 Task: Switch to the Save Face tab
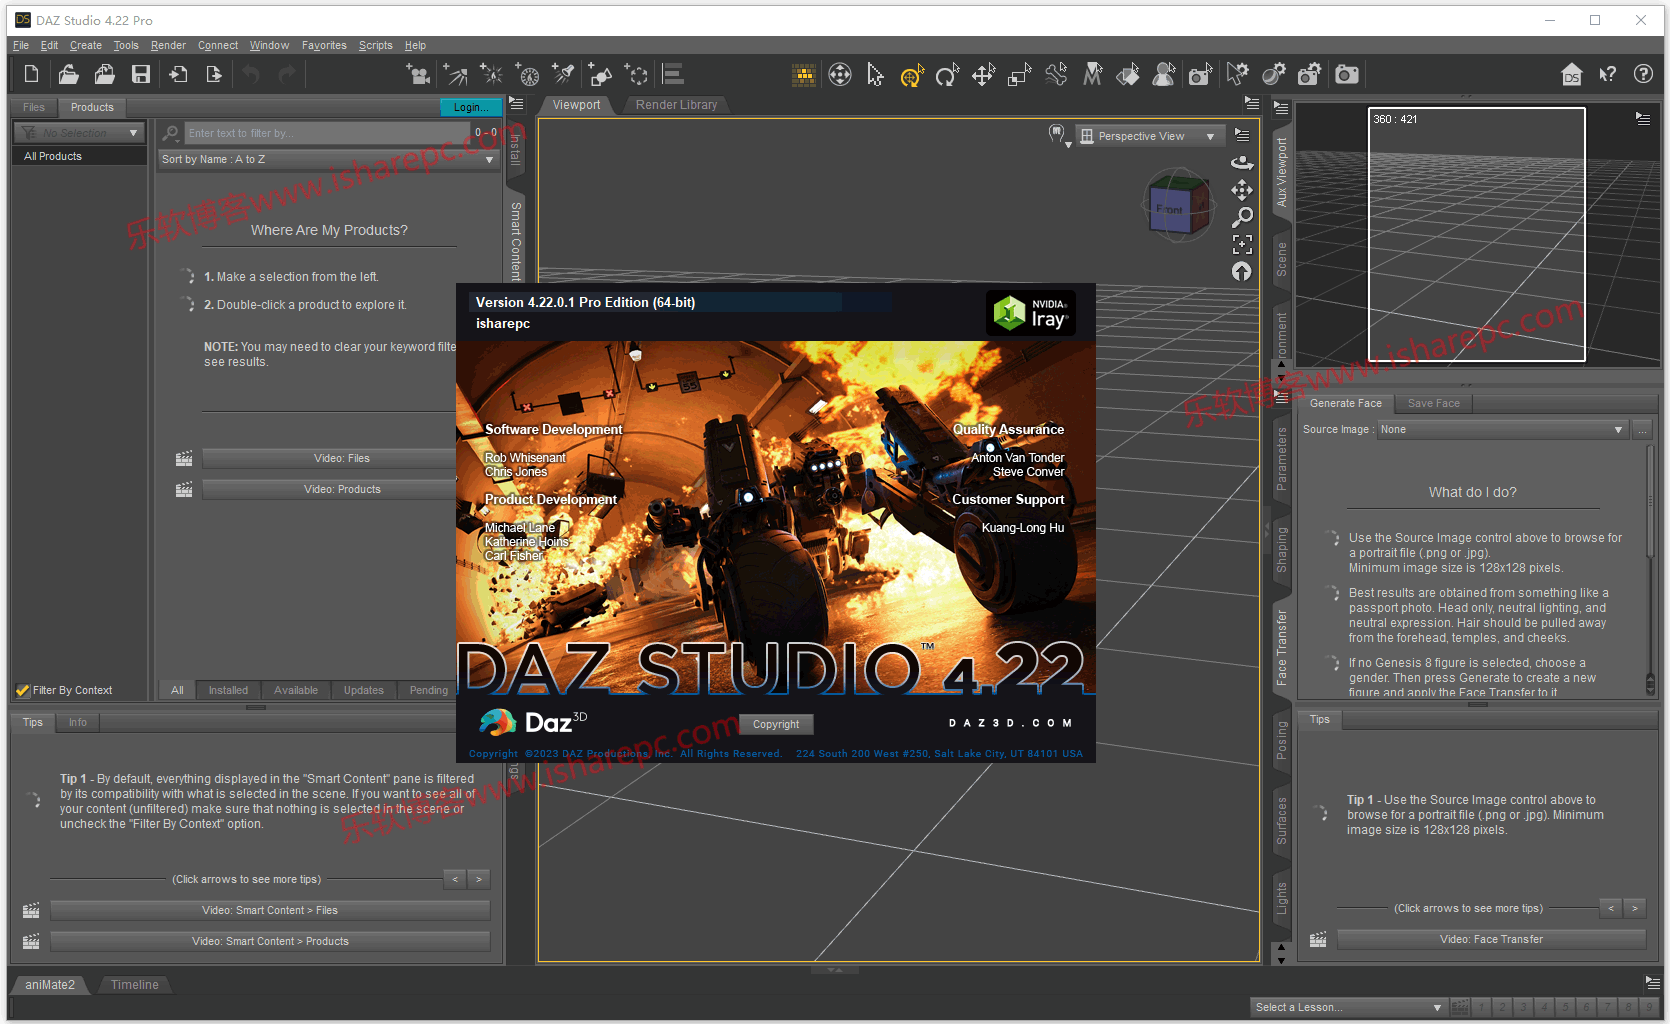tap(1433, 403)
